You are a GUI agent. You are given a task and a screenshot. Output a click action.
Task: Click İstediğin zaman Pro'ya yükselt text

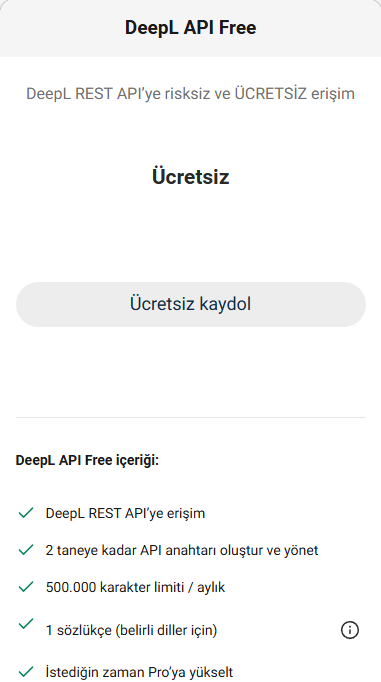139,672
